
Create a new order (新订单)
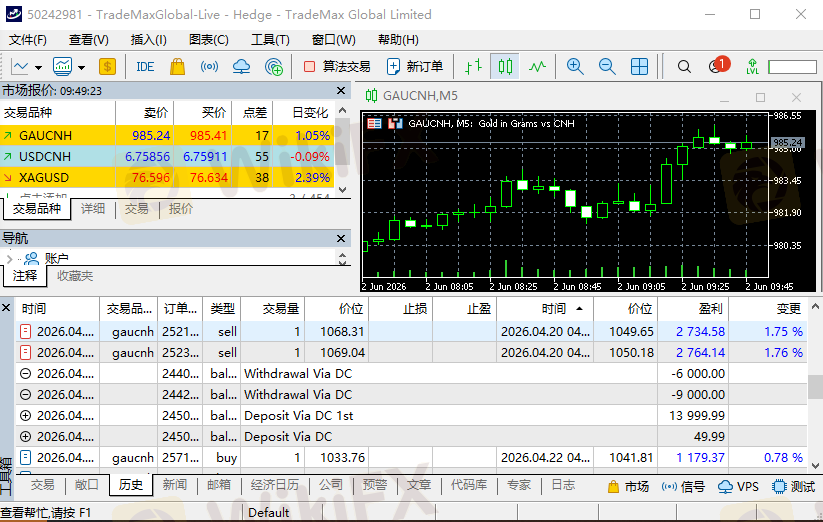click(x=415, y=67)
